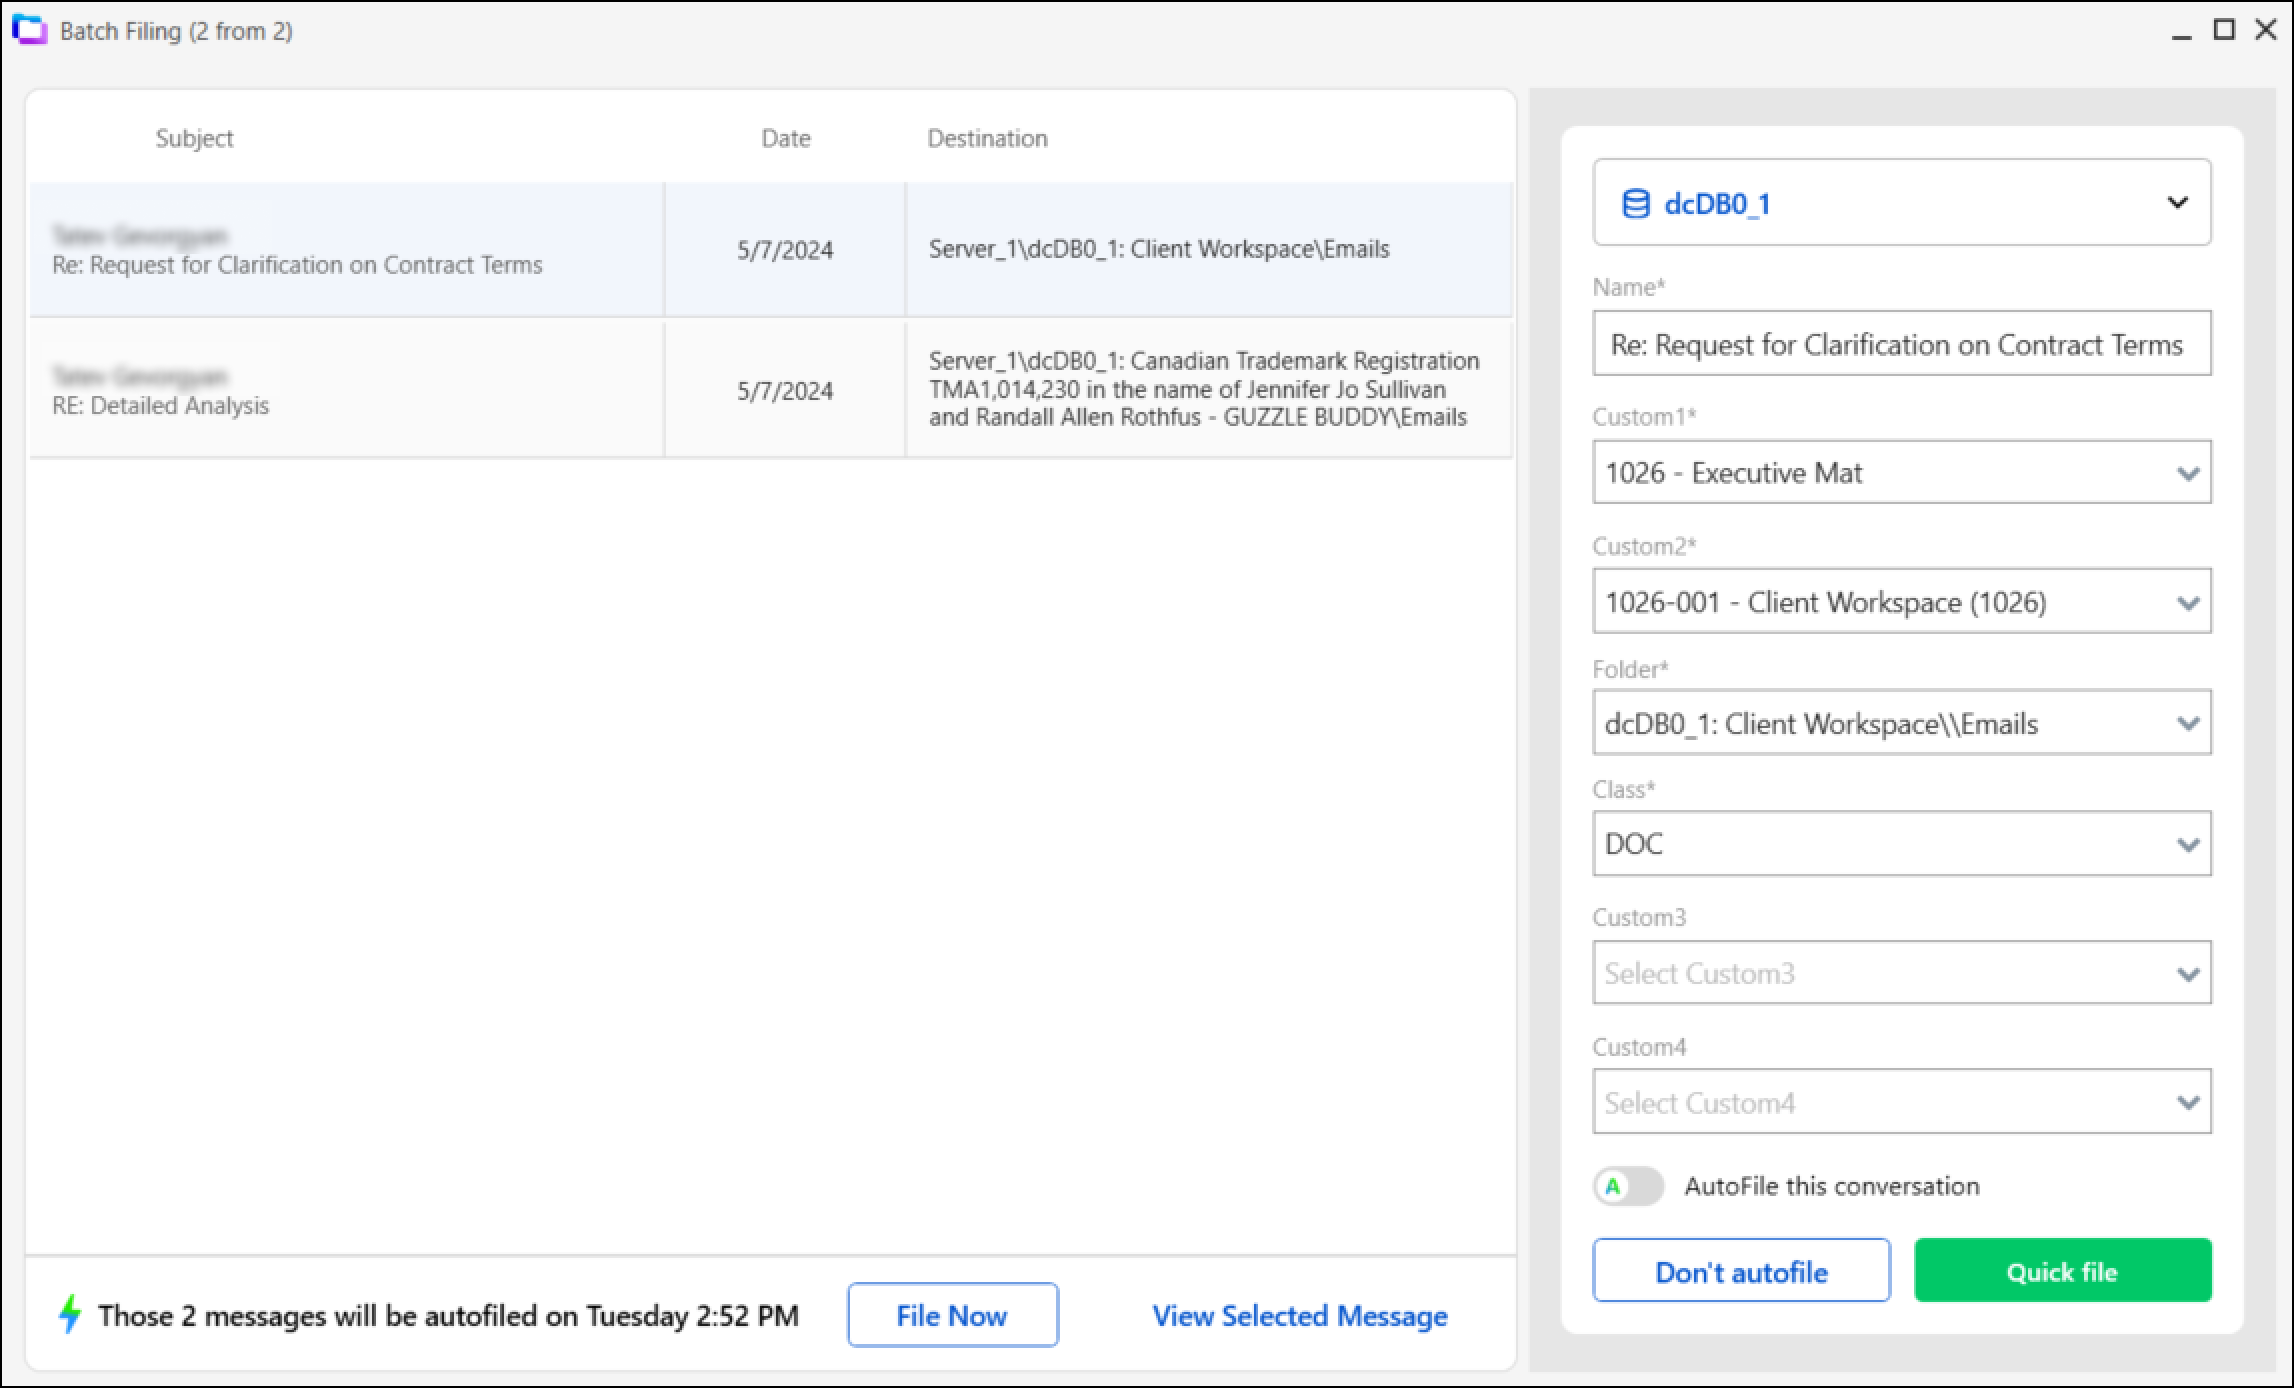Click the Don't autofile button
This screenshot has height=1388, width=2294.
click(1740, 1271)
